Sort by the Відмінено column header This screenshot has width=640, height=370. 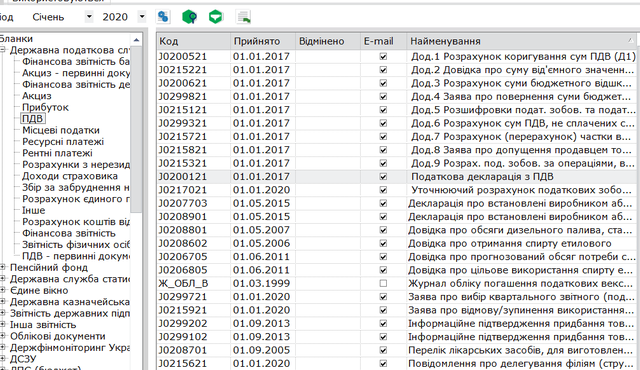[x=328, y=41]
